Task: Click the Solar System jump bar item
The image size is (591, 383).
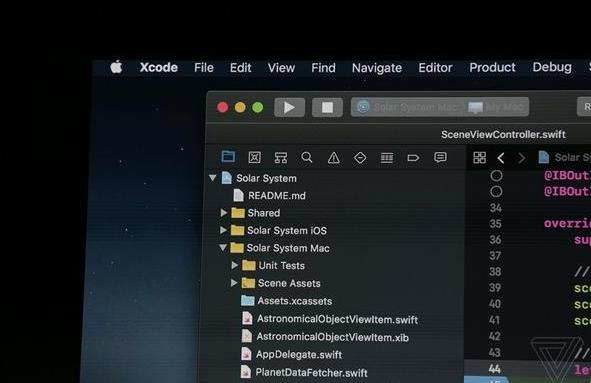Action: (565, 157)
